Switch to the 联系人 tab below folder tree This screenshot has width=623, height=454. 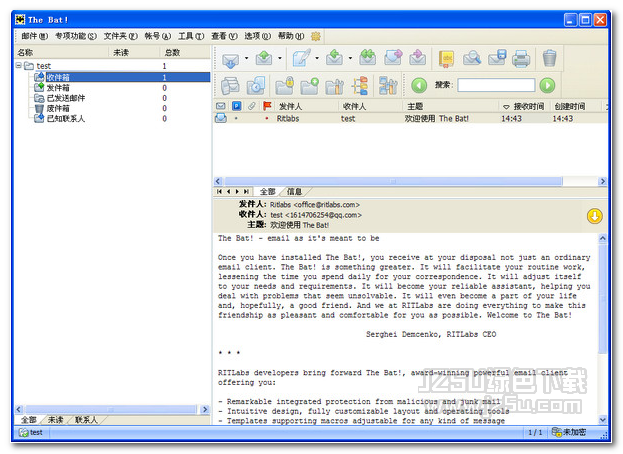pyautogui.click(x=86, y=420)
